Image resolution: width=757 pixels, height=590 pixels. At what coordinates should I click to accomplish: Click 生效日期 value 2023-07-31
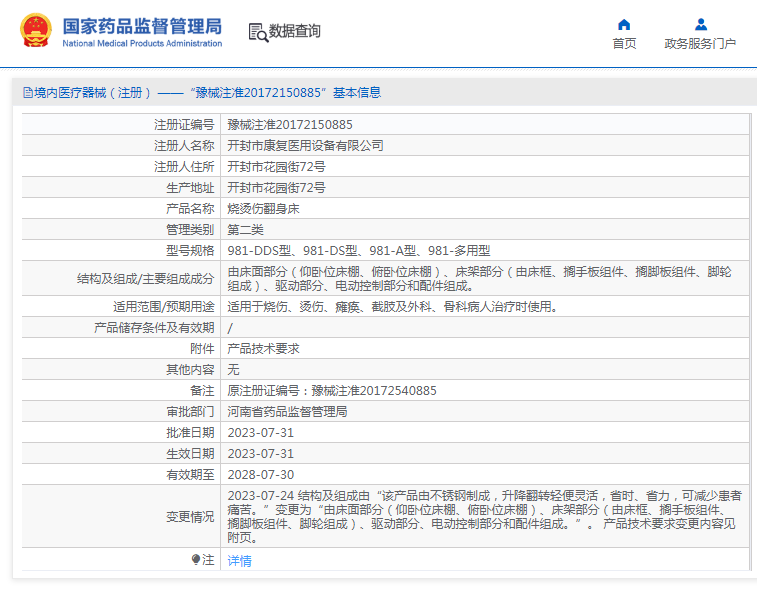261,454
